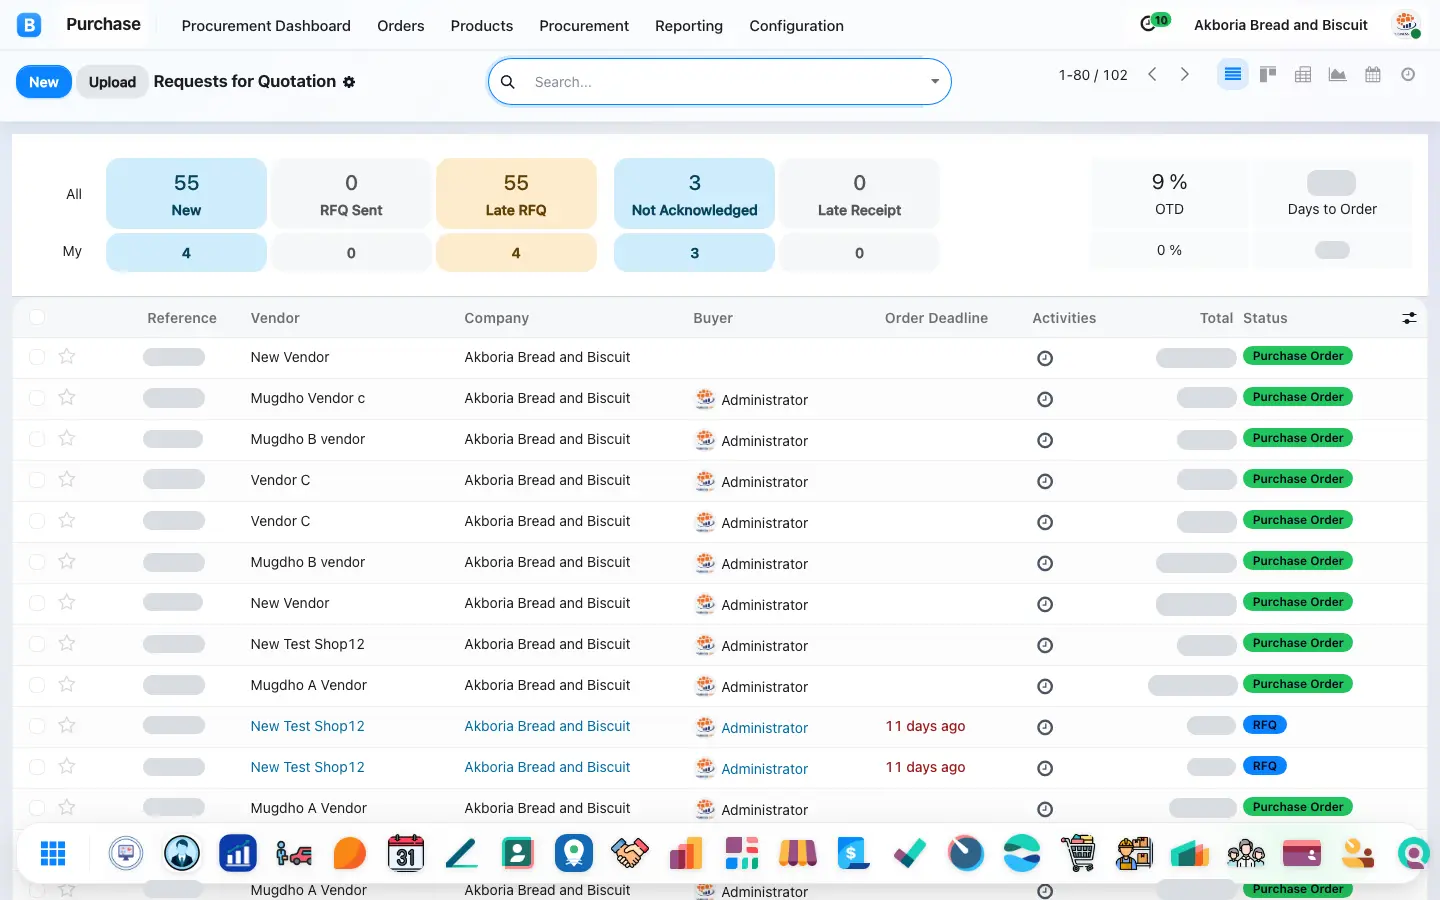
Task: Click into the Search field
Action: pos(725,82)
